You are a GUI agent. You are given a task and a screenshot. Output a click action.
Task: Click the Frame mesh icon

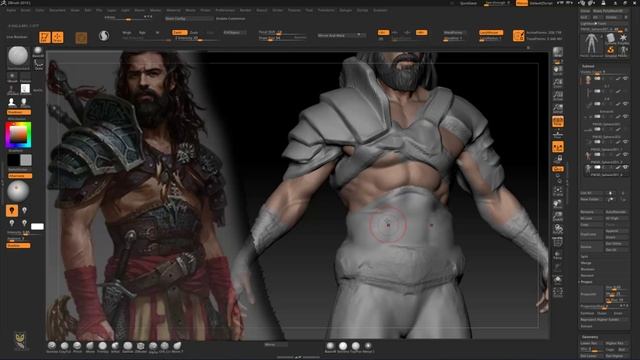click(558, 191)
